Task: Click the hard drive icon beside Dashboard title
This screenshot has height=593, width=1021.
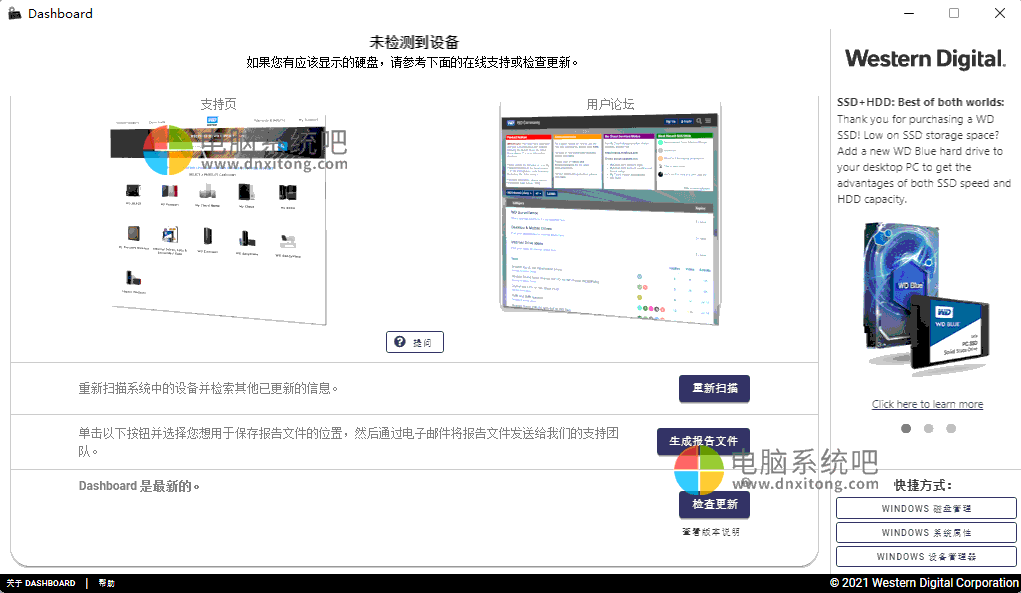Action: pyautogui.click(x=14, y=13)
